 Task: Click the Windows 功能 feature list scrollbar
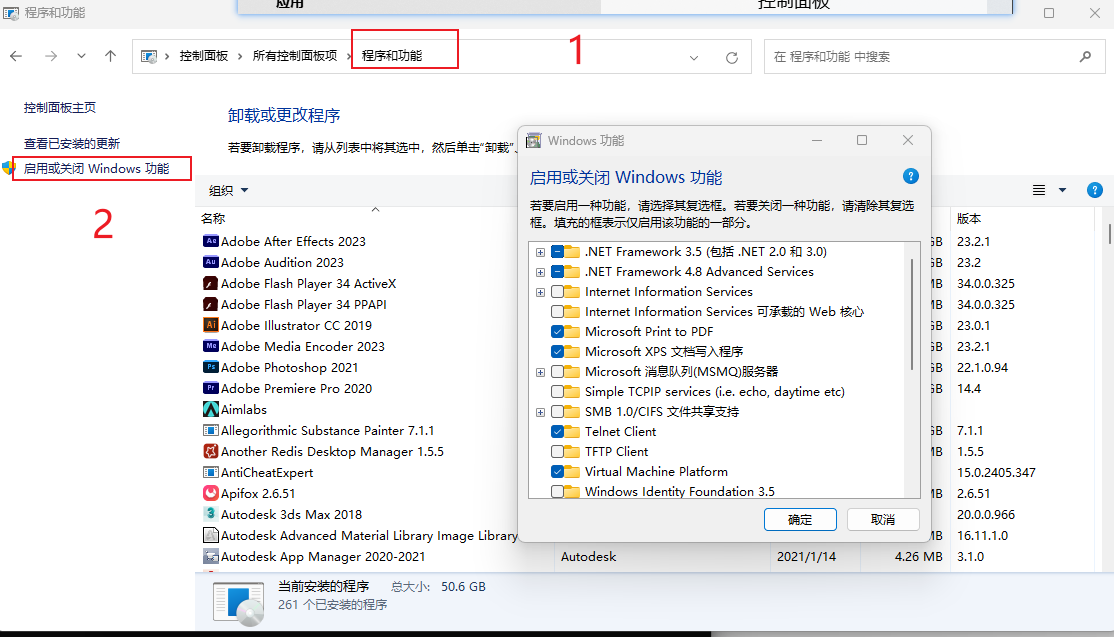coord(912,315)
